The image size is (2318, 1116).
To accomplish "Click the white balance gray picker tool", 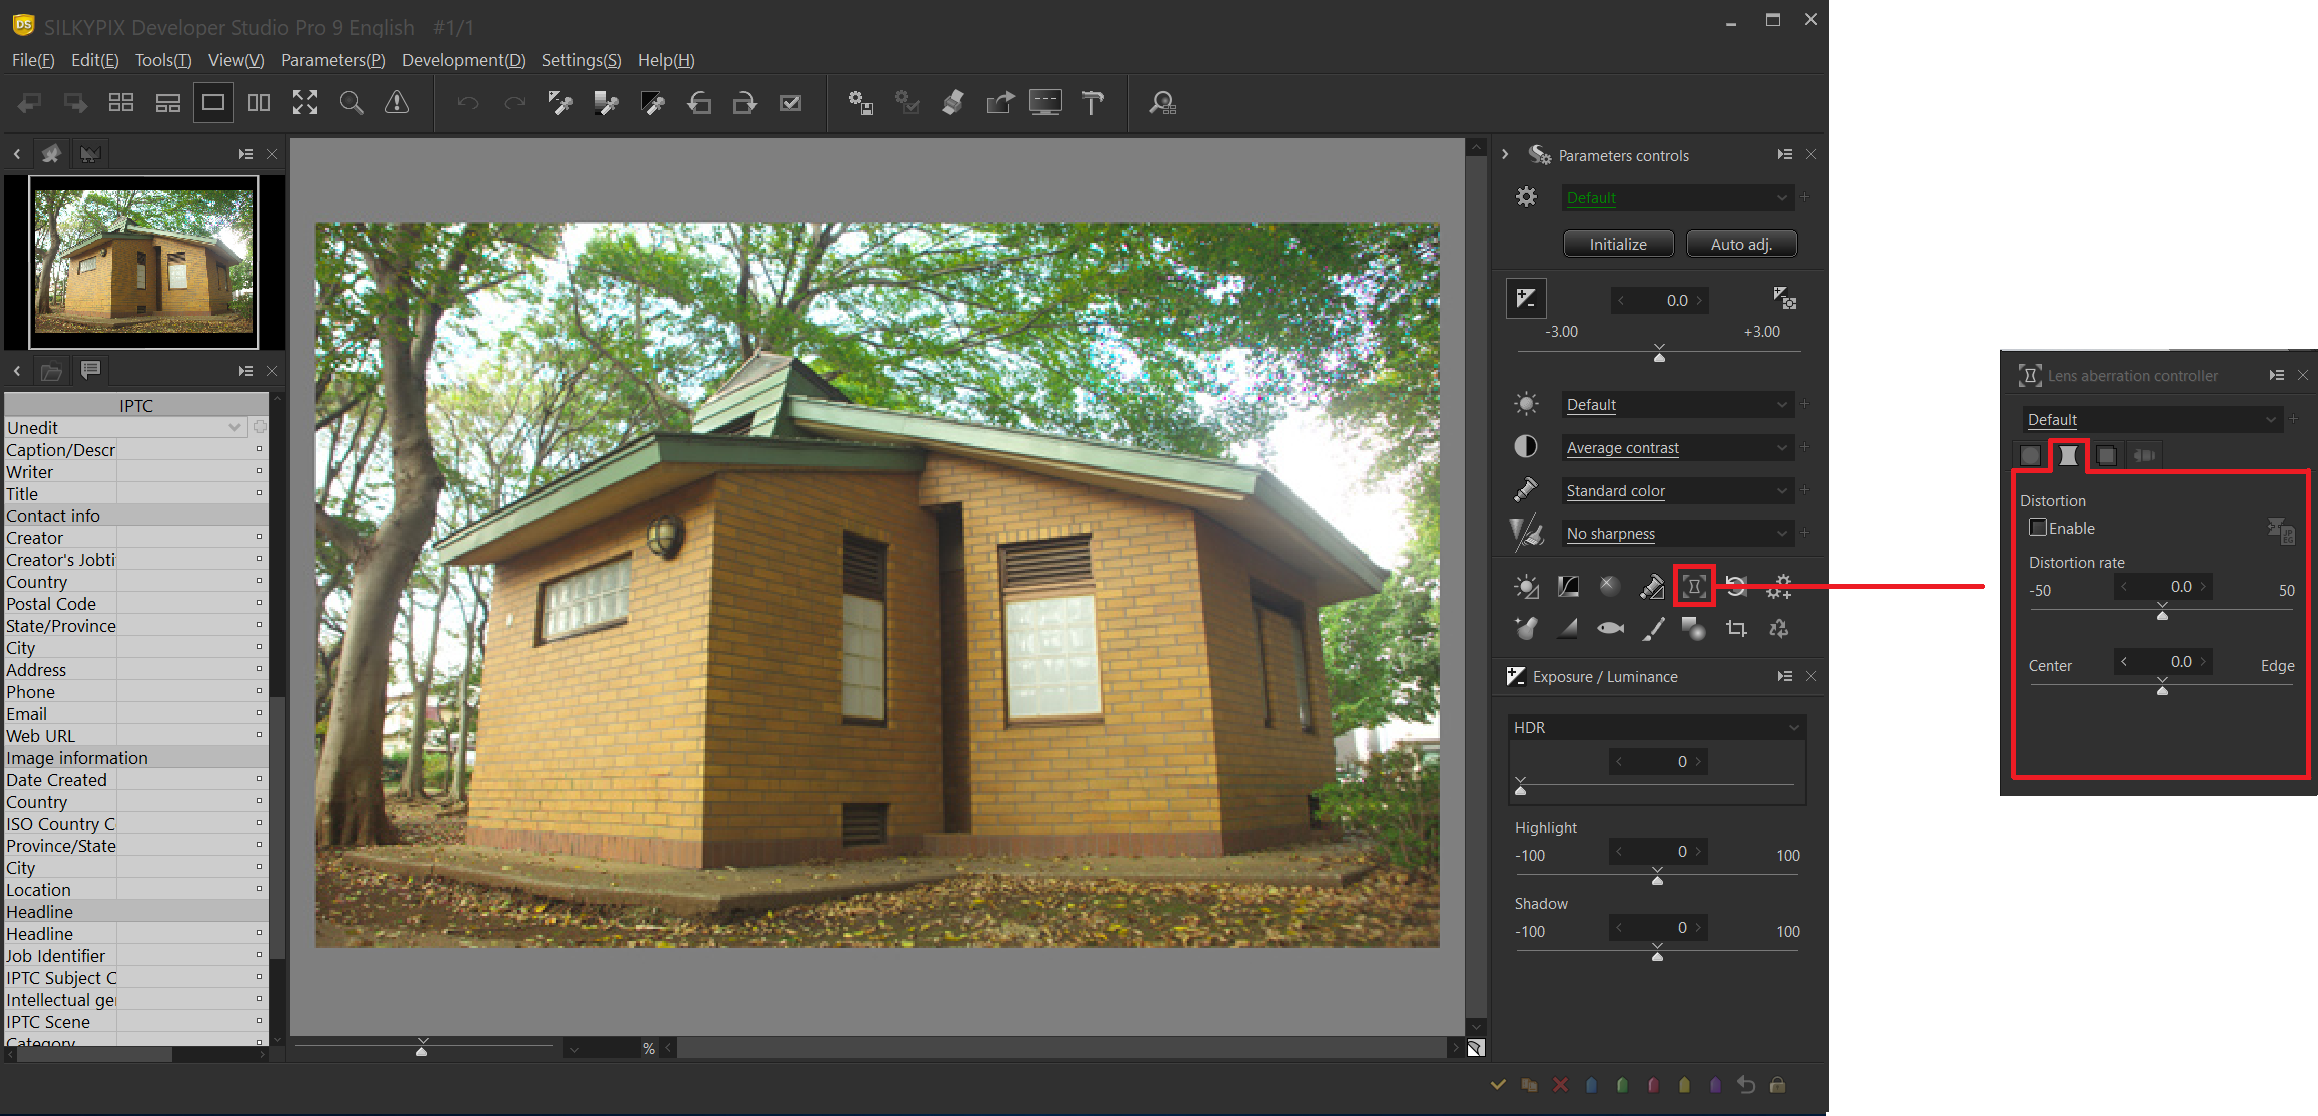I will [x=560, y=102].
